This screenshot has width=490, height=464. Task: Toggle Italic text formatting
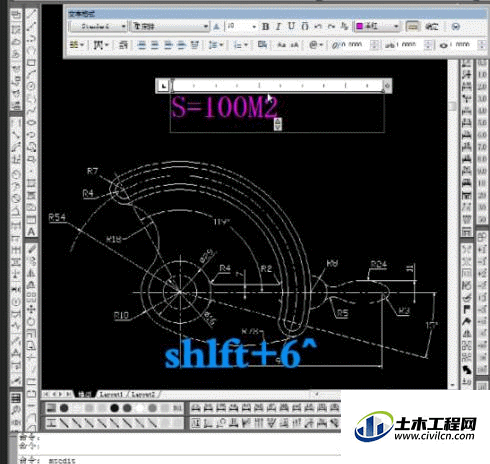click(x=278, y=26)
